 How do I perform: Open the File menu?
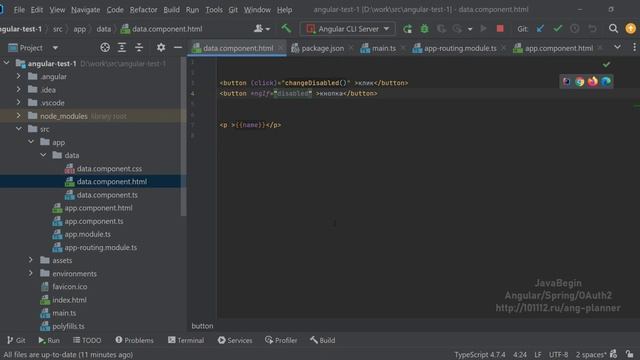pos(19,9)
